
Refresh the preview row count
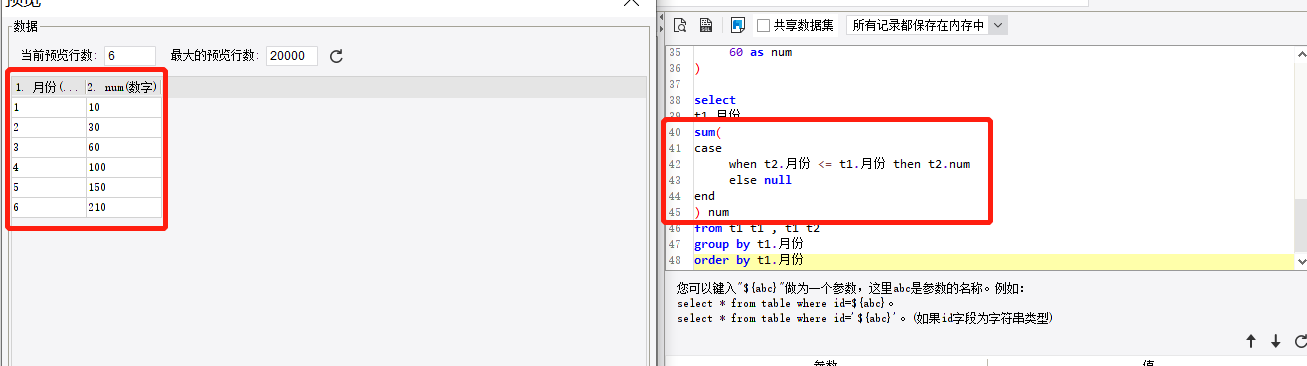336,56
